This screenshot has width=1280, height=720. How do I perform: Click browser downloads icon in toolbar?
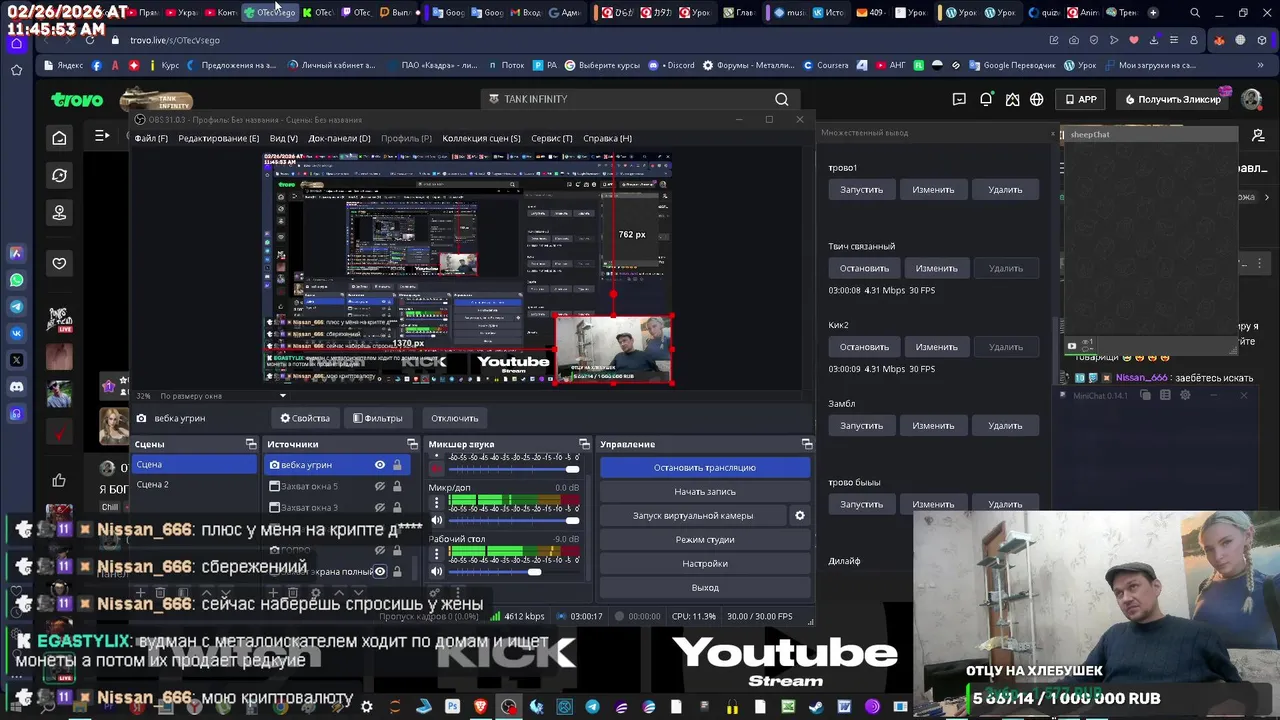tap(1155, 40)
